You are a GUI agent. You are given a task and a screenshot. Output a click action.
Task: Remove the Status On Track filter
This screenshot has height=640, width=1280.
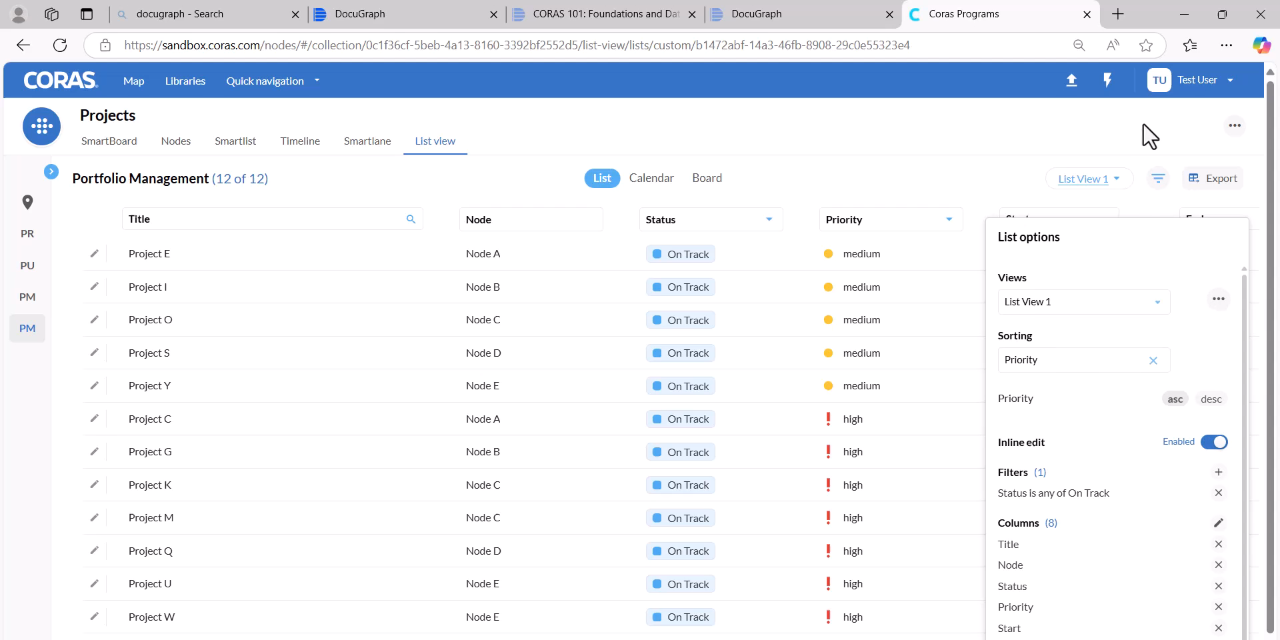[1218, 493]
